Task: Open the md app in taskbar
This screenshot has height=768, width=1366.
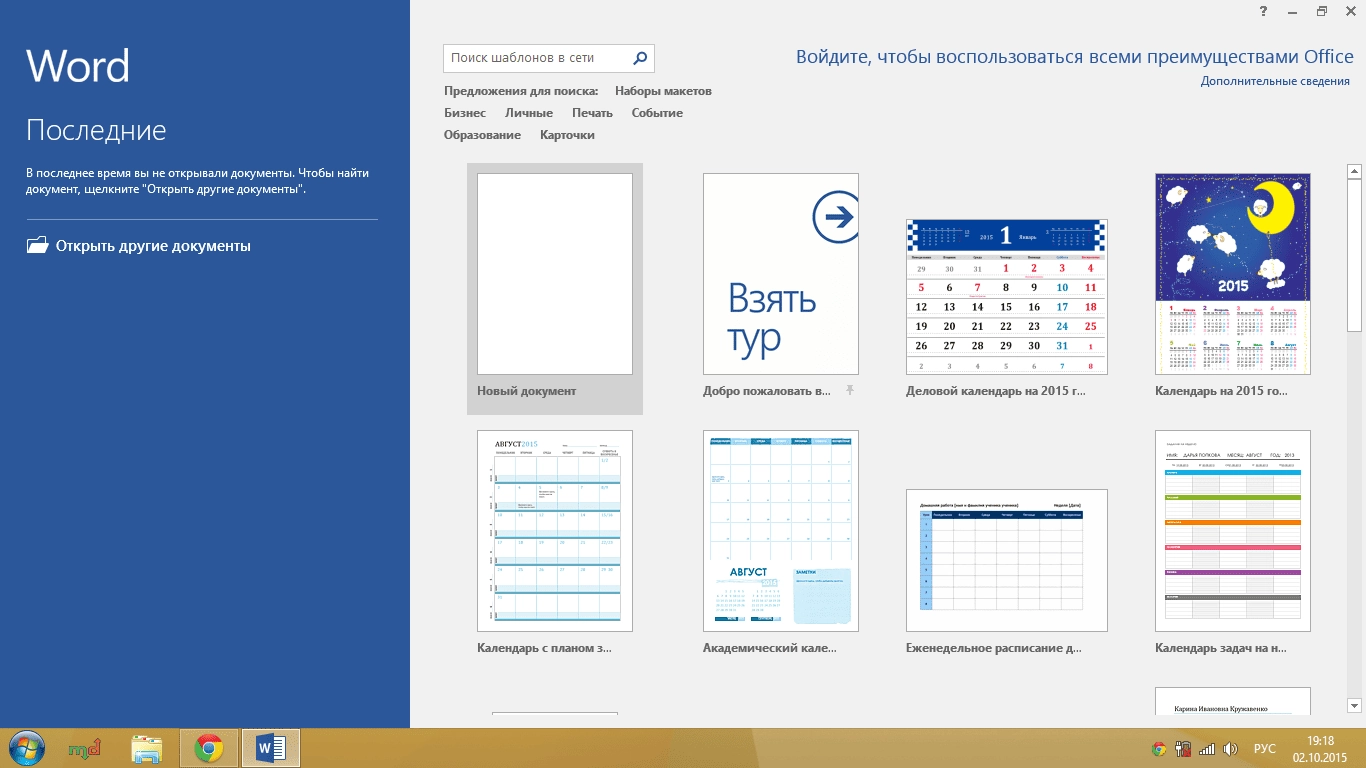Action: (x=85, y=748)
